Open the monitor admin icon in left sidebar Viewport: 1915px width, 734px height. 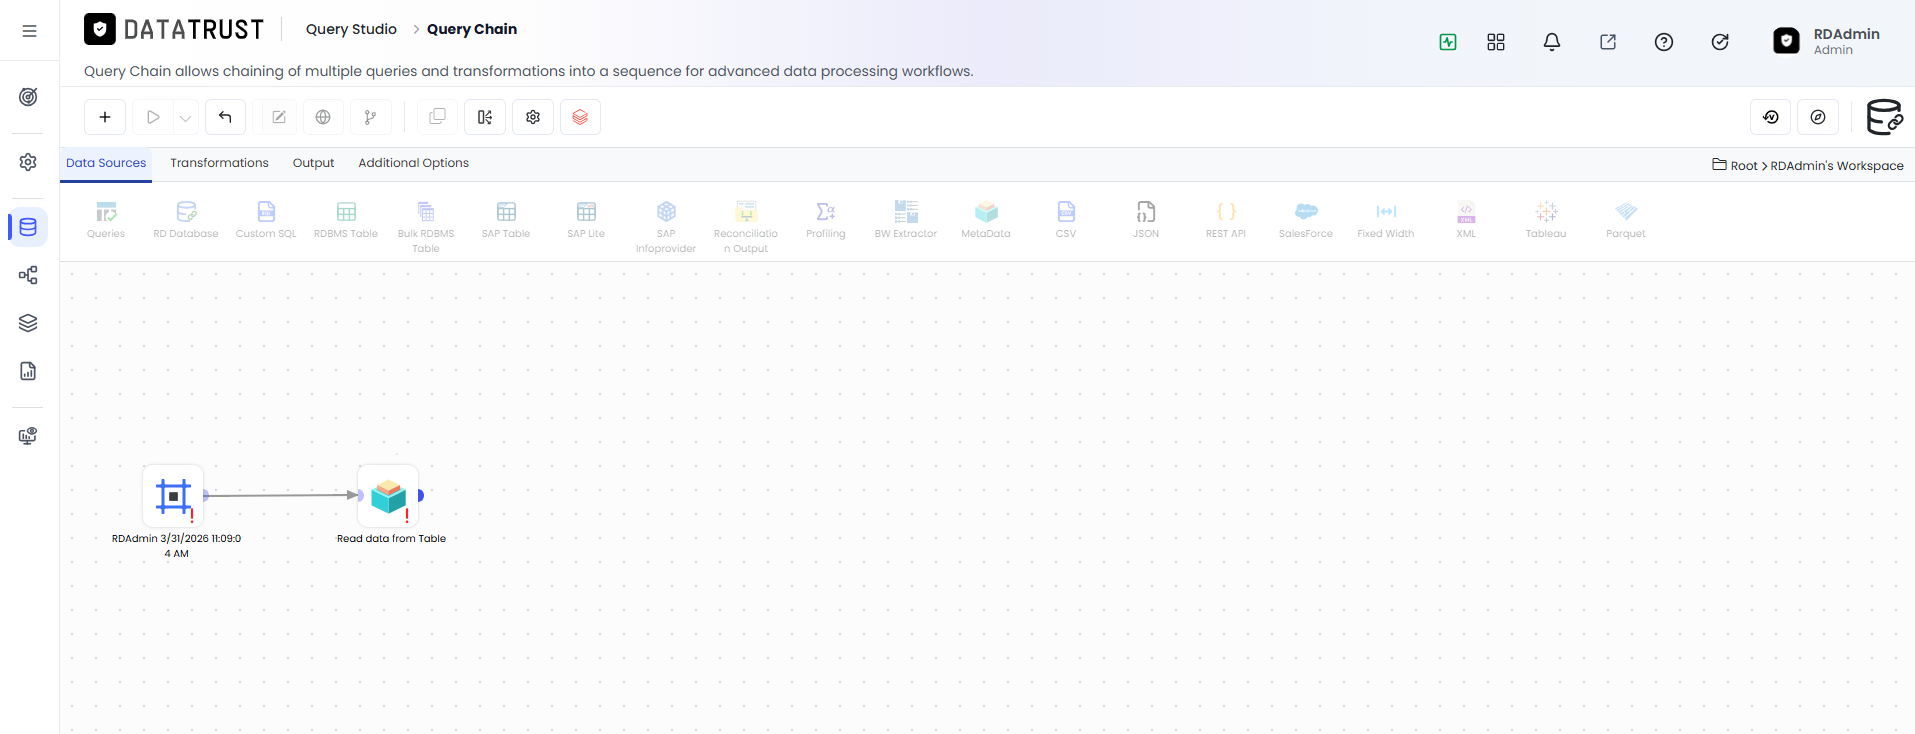29,436
